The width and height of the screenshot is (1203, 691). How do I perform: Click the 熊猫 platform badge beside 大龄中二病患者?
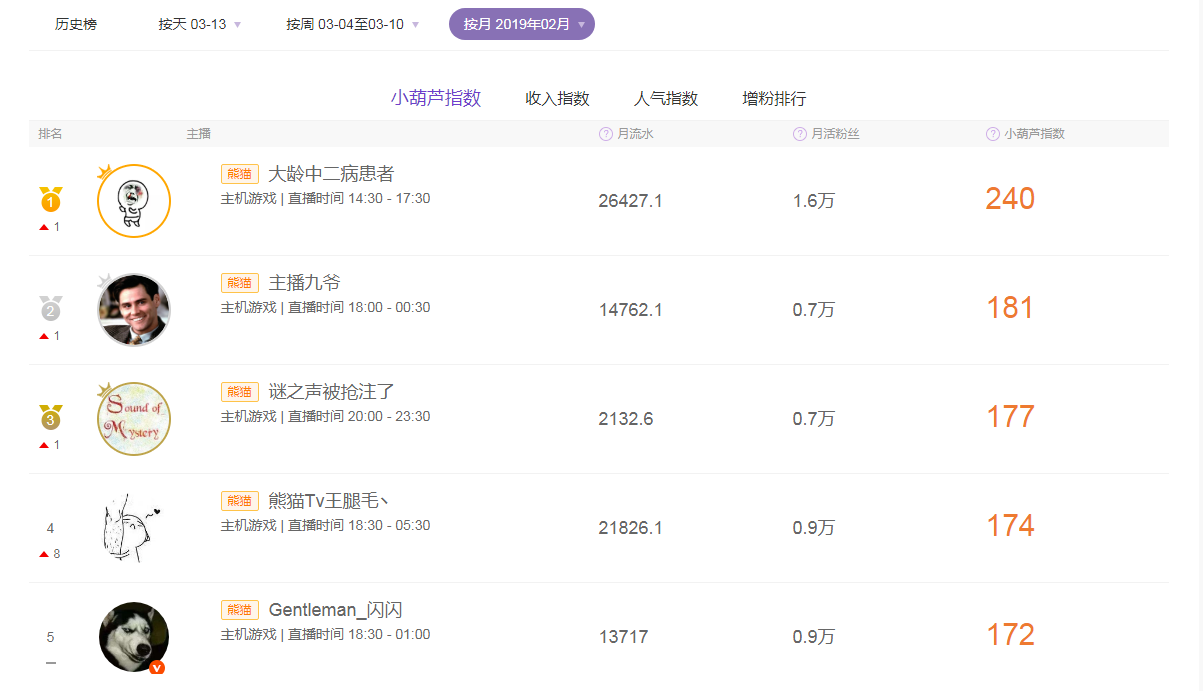239,172
